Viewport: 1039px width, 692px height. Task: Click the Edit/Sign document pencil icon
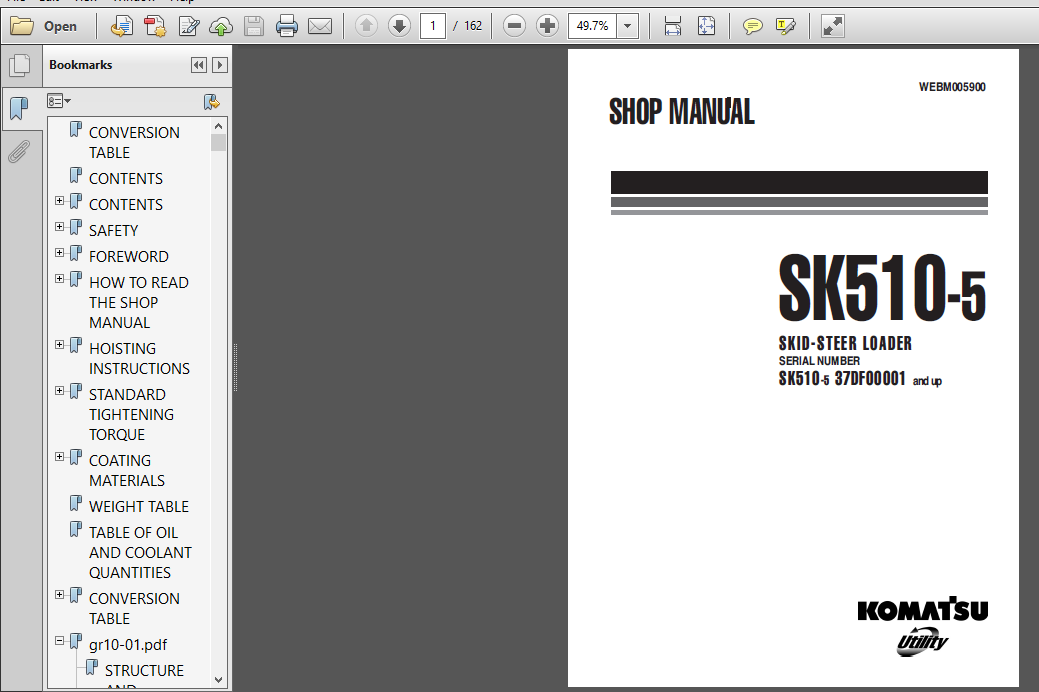click(x=189, y=27)
